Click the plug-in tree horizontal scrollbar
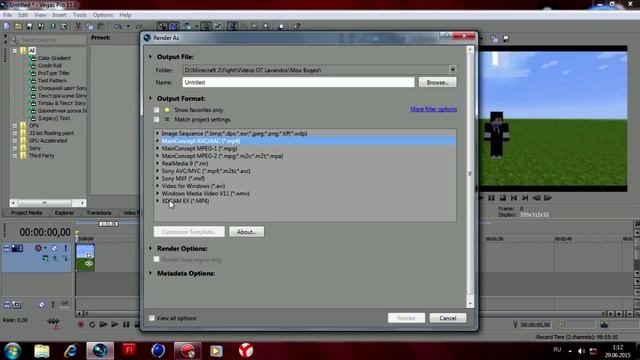The width and height of the screenshot is (640, 360). coord(48,202)
